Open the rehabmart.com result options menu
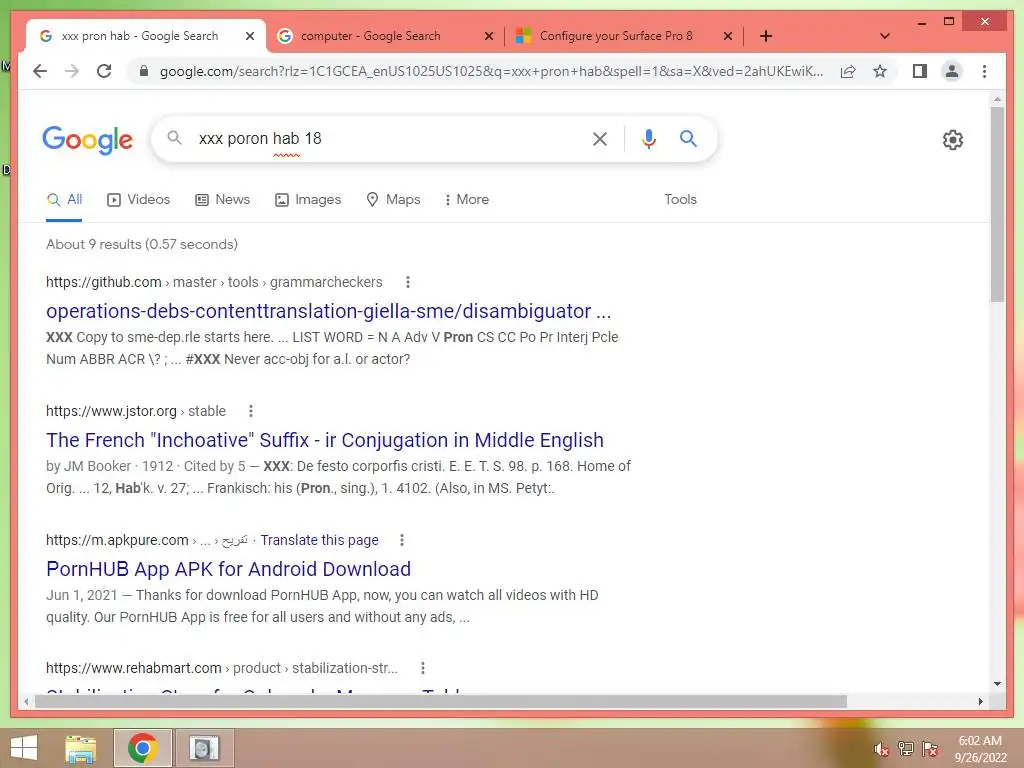The width and height of the screenshot is (1024, 768). point(423,668)
